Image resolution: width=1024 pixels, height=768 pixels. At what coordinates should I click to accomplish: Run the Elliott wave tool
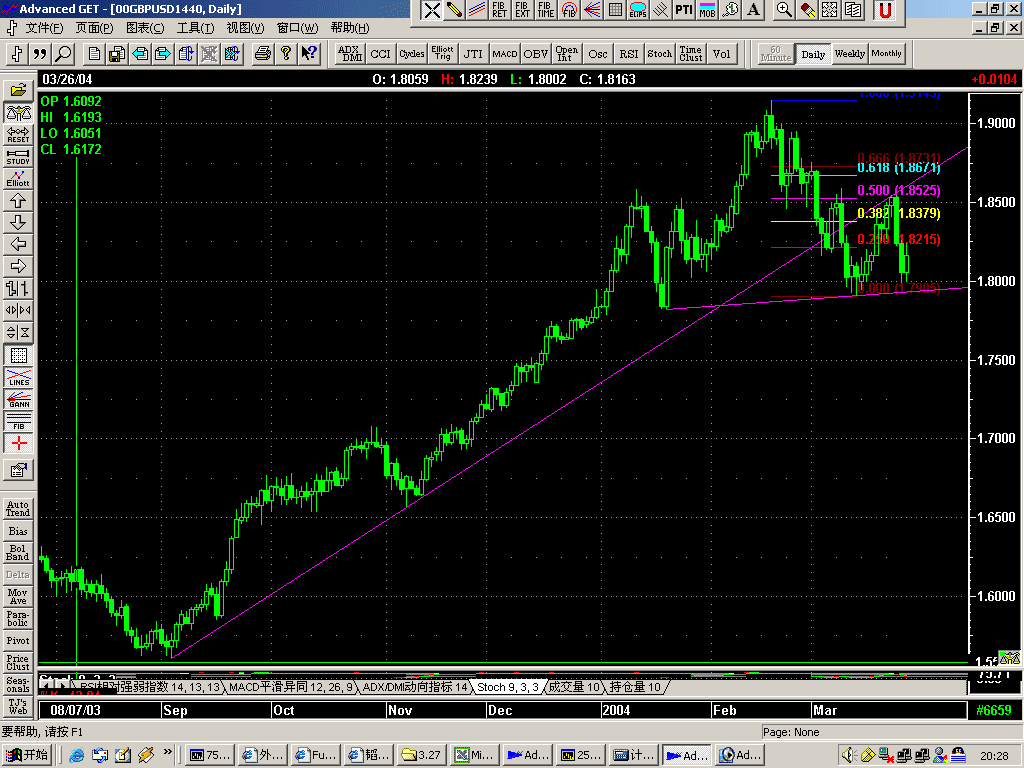(x=18, y=179)
